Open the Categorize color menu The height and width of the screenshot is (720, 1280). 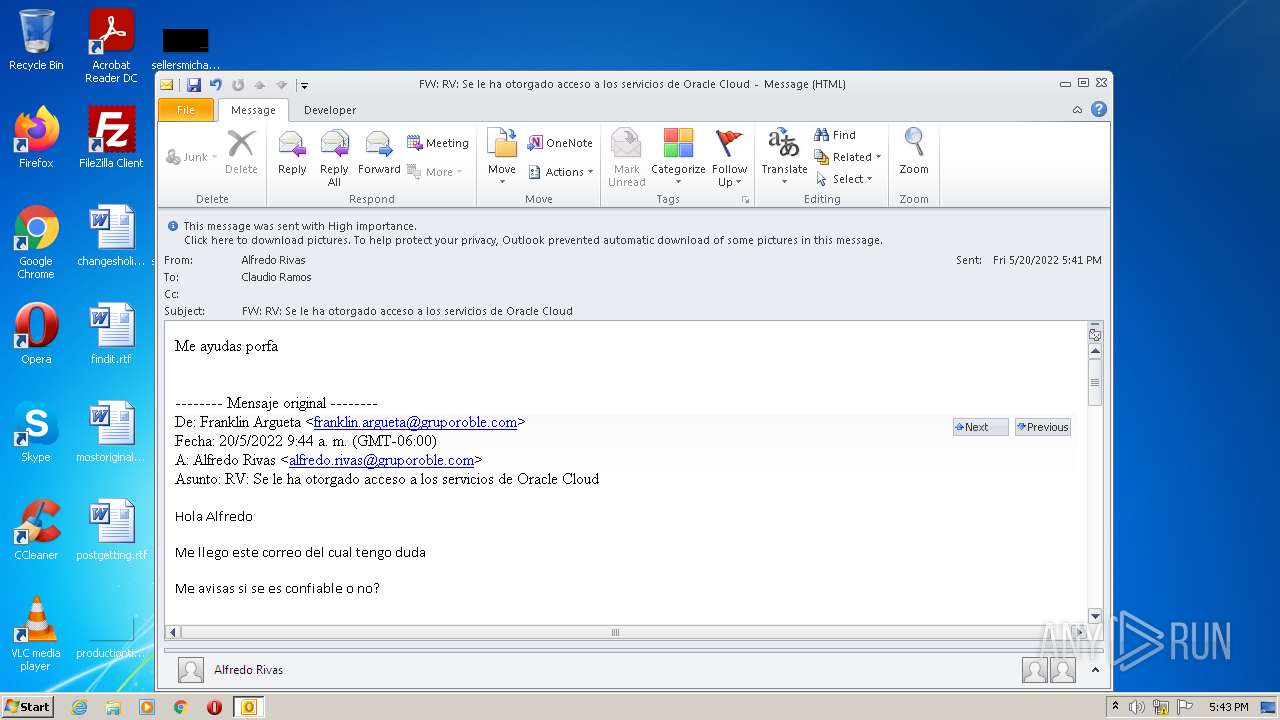click(x=678, y=157)
